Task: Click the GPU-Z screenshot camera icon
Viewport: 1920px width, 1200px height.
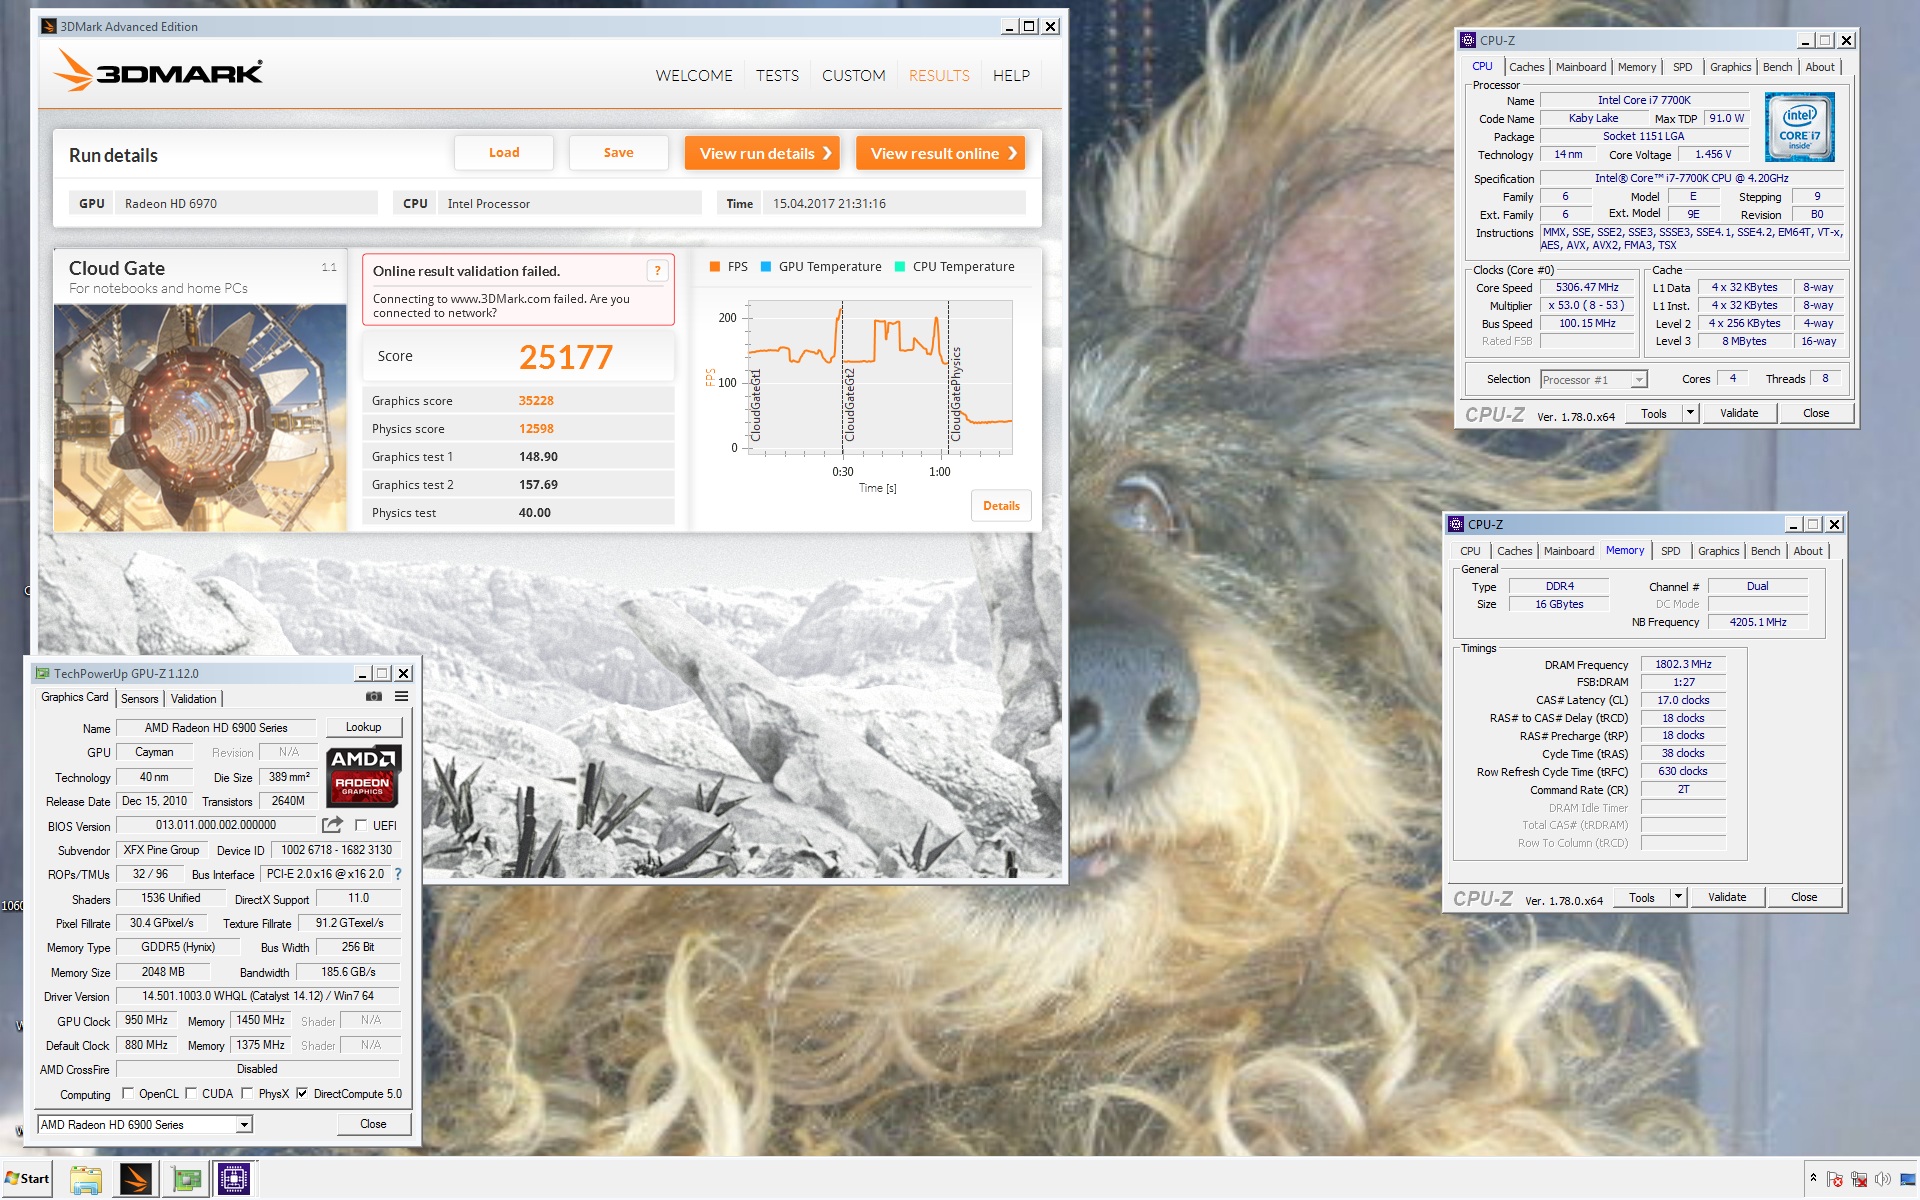Action: [x=373, y=697]
